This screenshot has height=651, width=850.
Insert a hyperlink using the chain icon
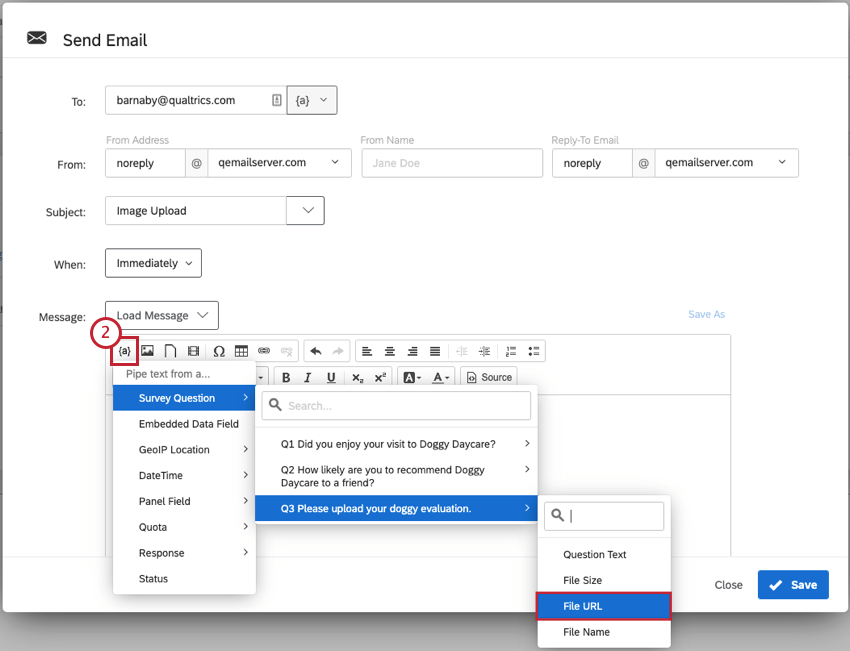pyautogui.click(x=262, y=350)
